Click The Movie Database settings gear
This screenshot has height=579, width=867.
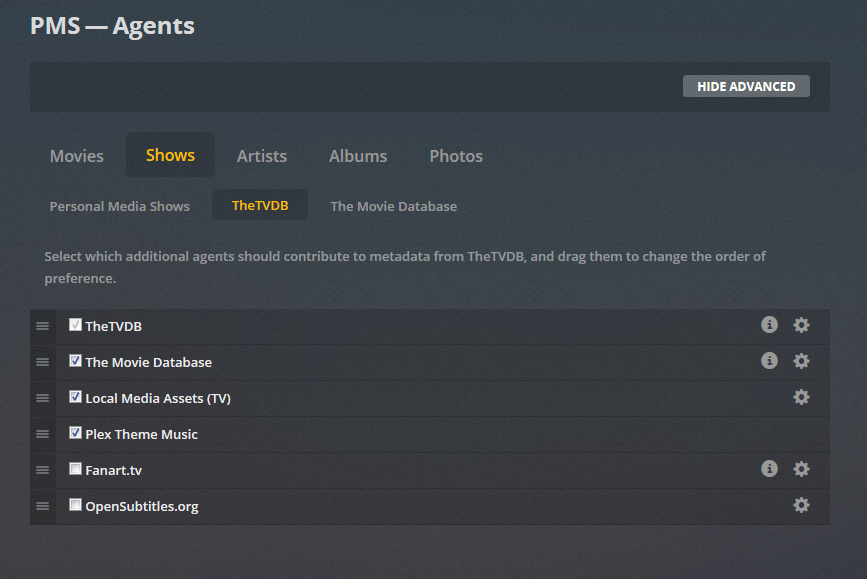801,361
